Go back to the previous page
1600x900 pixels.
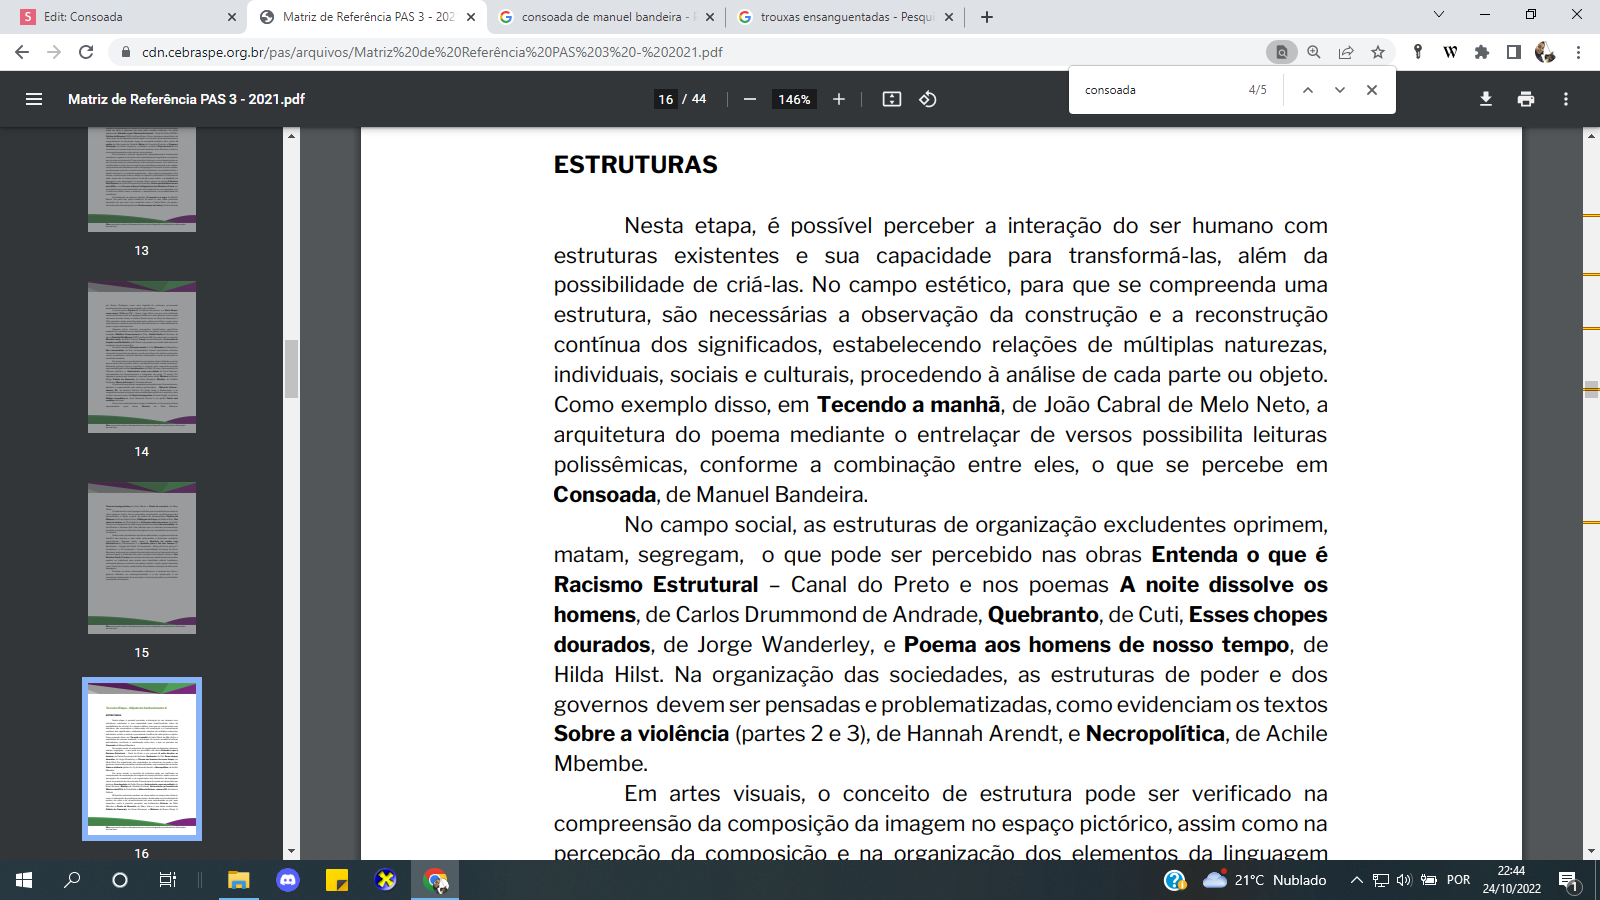pyautogui.click(x=22, y=52)
